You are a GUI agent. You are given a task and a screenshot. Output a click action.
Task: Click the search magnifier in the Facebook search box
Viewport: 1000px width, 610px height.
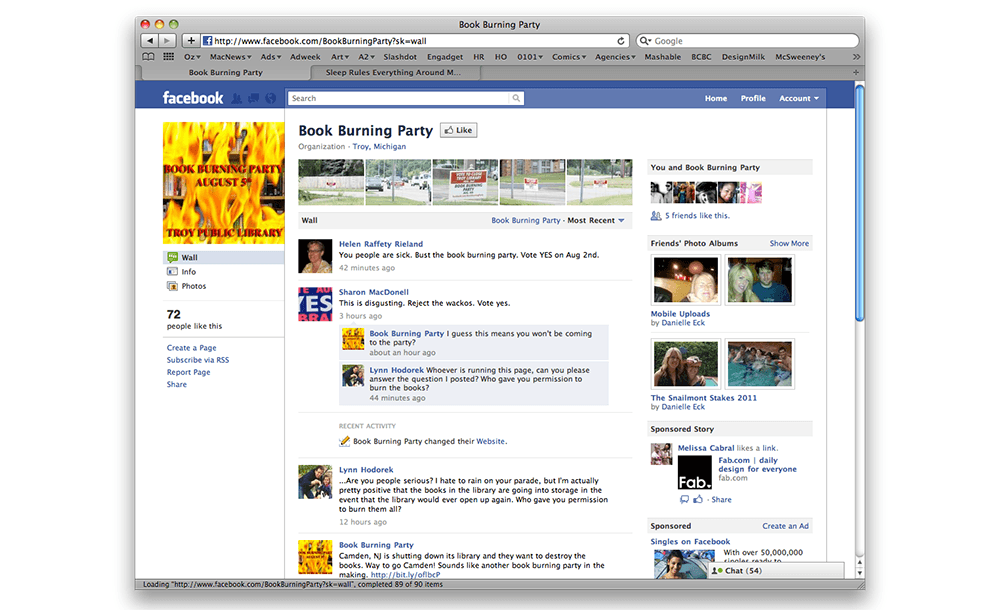[x=515, y=98]
